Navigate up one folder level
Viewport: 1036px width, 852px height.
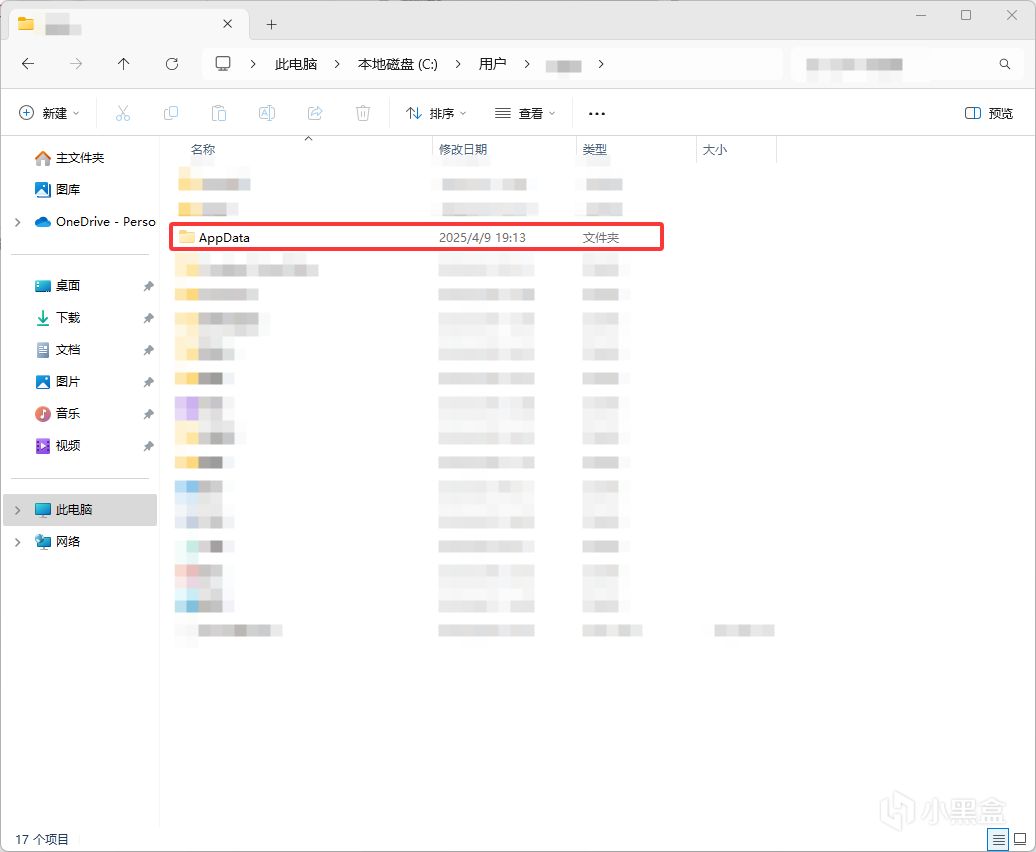coord(124,64)
